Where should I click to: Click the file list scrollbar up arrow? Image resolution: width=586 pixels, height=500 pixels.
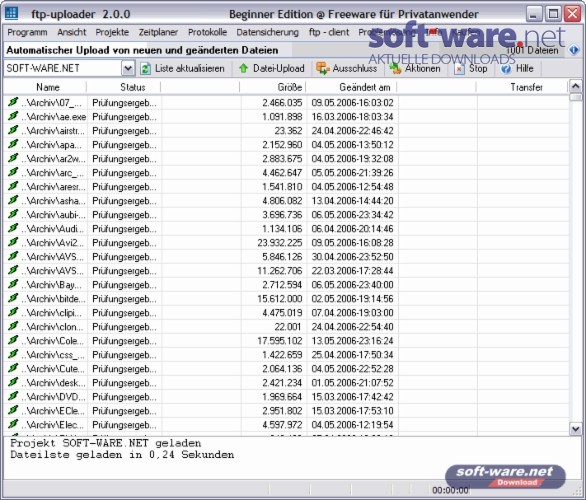pyautogui.click(x=576, y=86)
